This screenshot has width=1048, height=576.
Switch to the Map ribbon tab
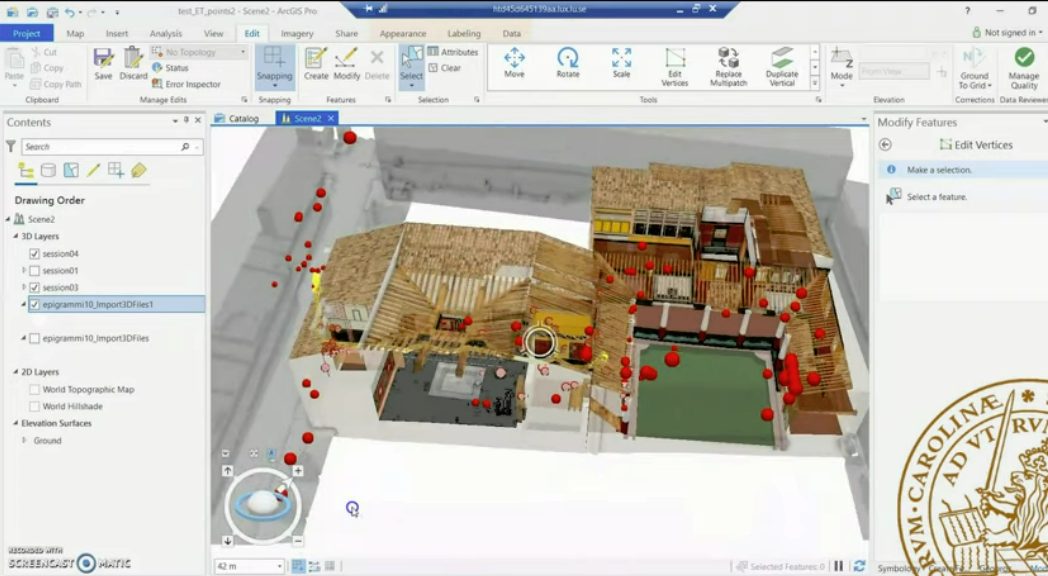tap(75, 33)
